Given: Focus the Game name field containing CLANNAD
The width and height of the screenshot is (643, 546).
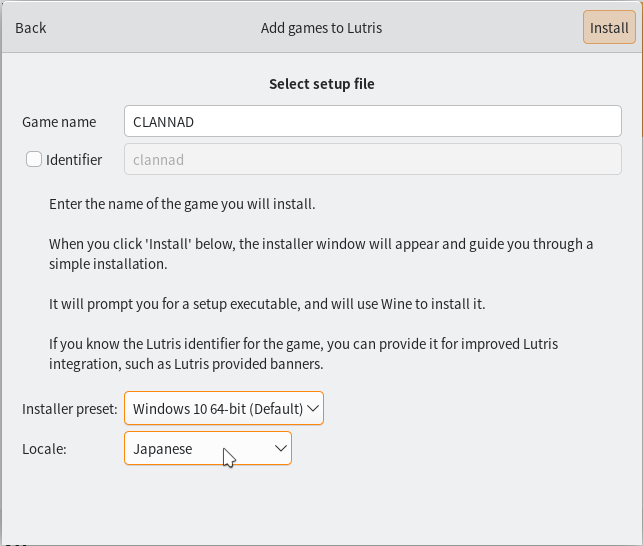Looking at the screenshot, I should pos(372,122).
